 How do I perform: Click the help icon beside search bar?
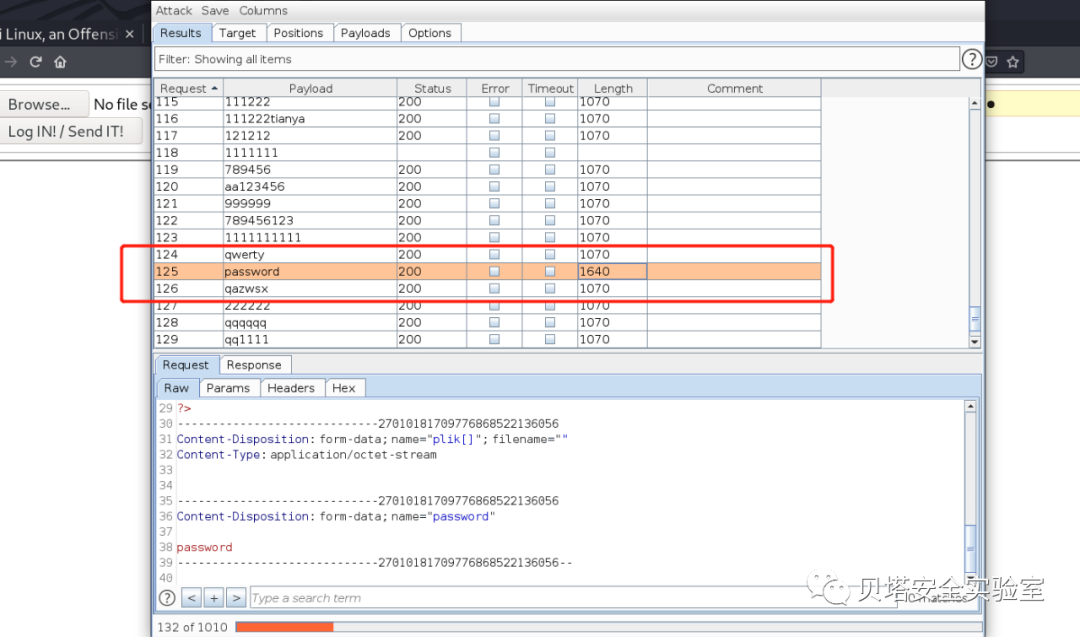click(167, 598)
